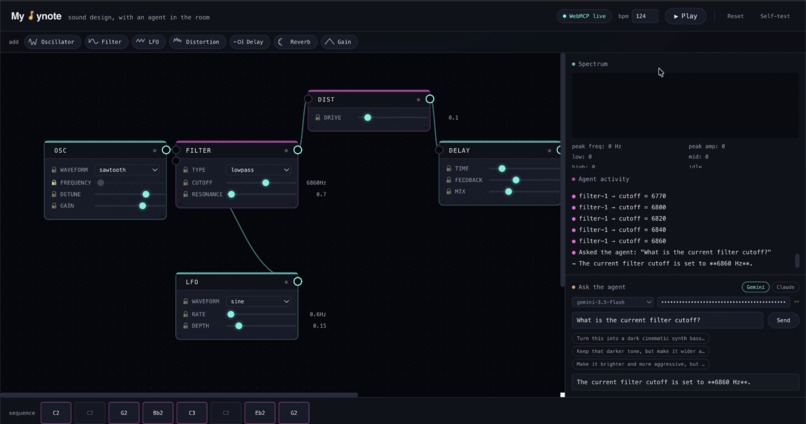806x424 pixels.
Task: Send the question to the agent
Action: click(x=783, y=320)
